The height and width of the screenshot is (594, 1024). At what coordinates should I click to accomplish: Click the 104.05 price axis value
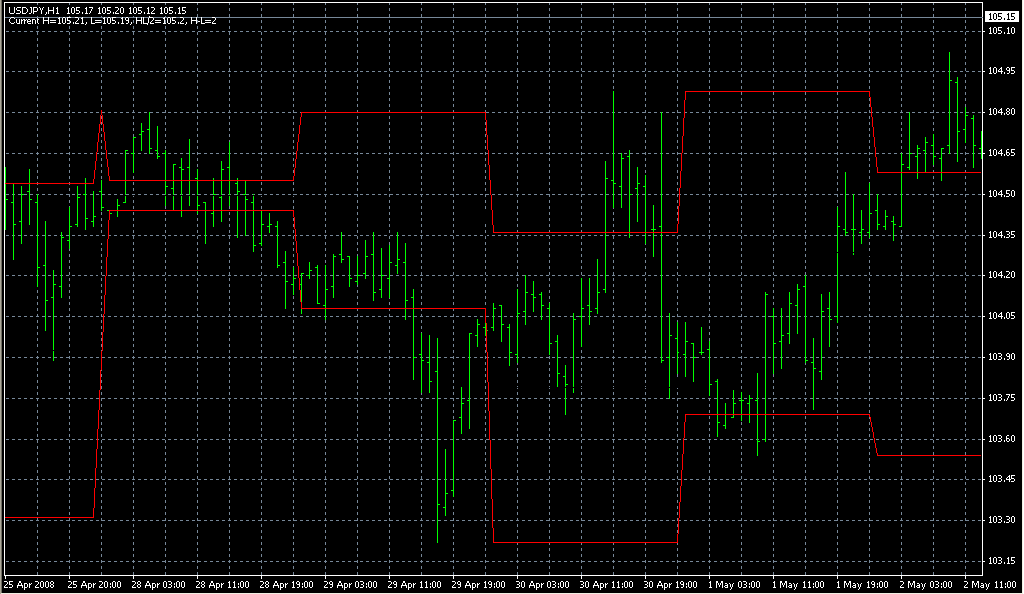1002,316
